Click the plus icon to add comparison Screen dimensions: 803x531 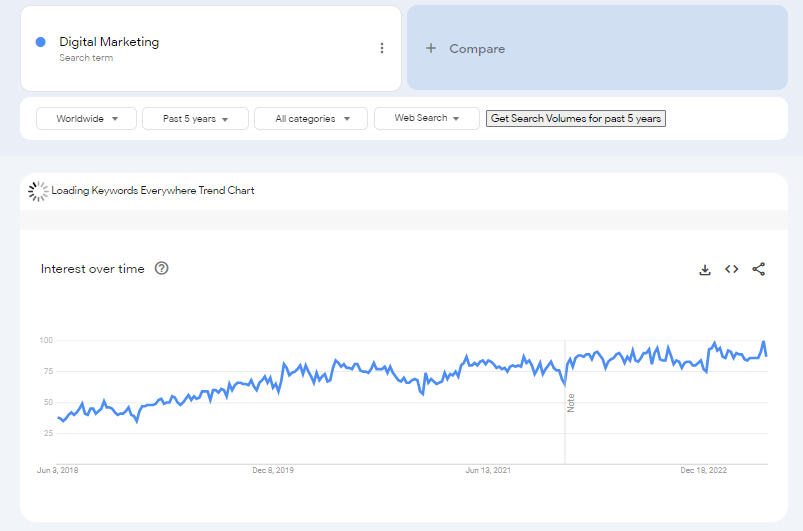point(431,48)
